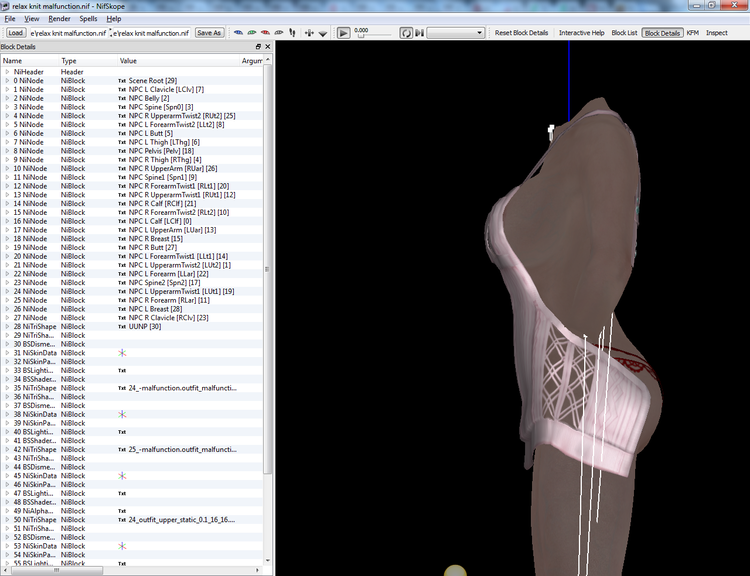The height and width of the screenshot is (576, 750).
Task: Toggle the Inspect panel button
Action: (717, 33)
